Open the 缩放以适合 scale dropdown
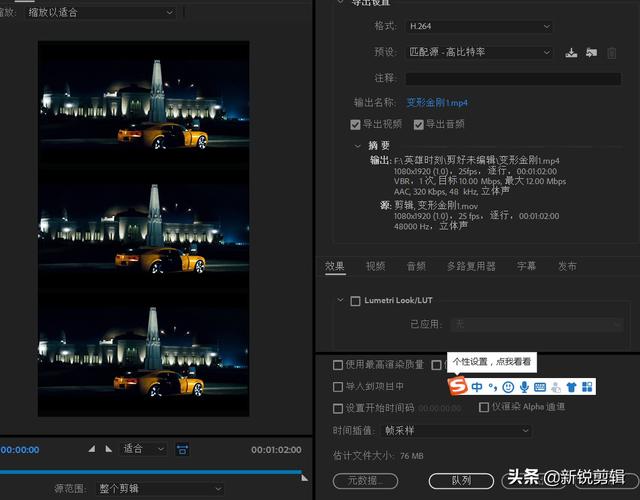Viewport: 640px width, 500px height. point(100,13)
